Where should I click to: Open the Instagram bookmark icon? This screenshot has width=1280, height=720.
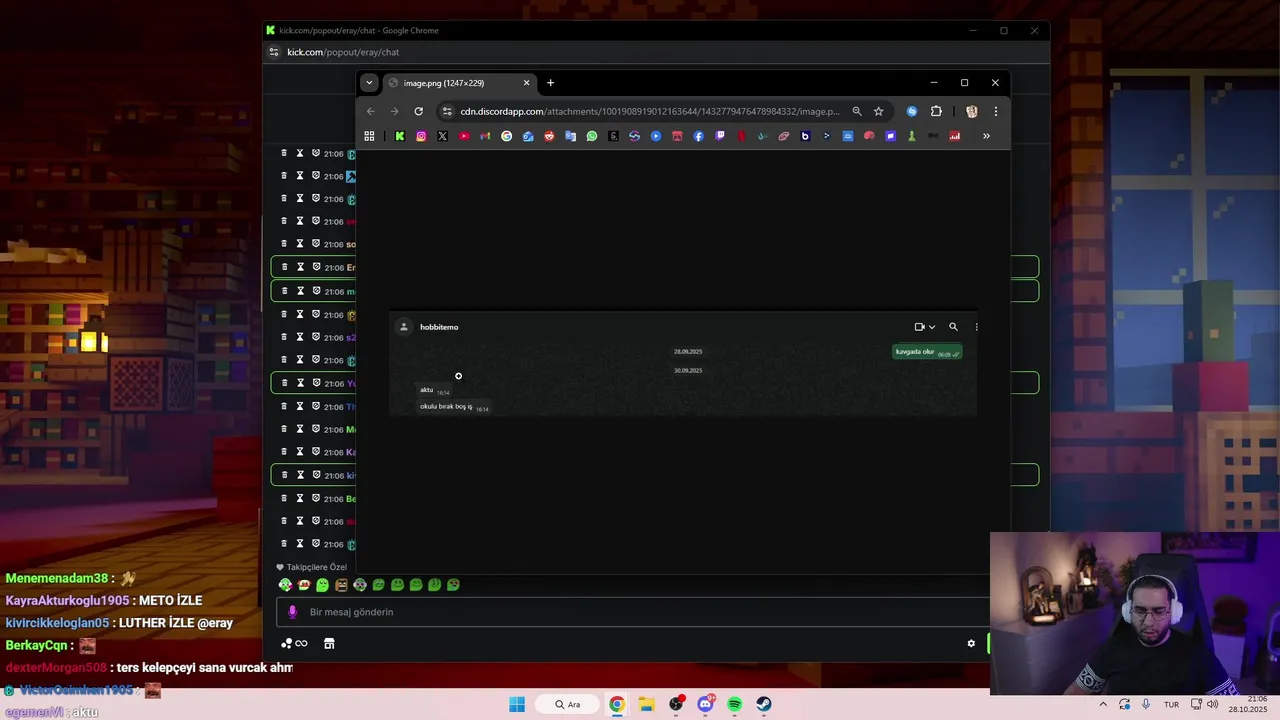pyautogui.click(x=421, y=136)
